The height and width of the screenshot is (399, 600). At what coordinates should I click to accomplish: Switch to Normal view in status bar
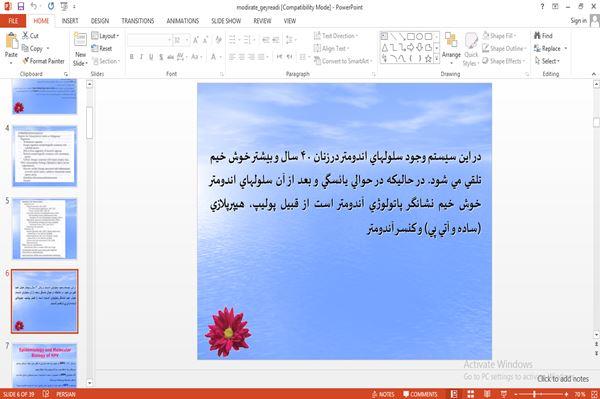(454, 394)
